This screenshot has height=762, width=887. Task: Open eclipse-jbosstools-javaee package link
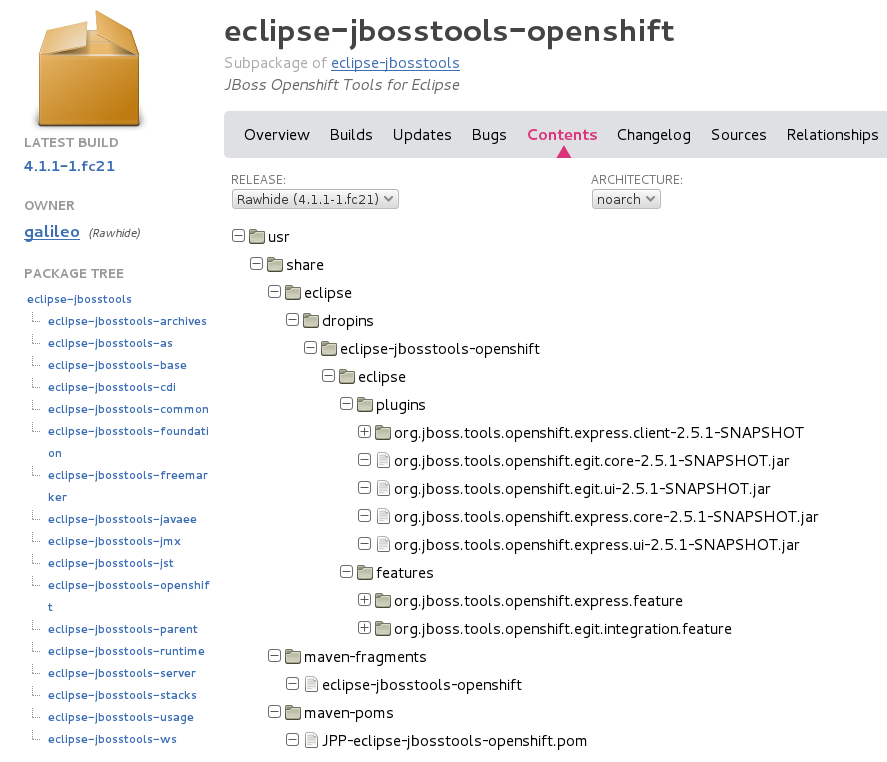pos(122,519)
